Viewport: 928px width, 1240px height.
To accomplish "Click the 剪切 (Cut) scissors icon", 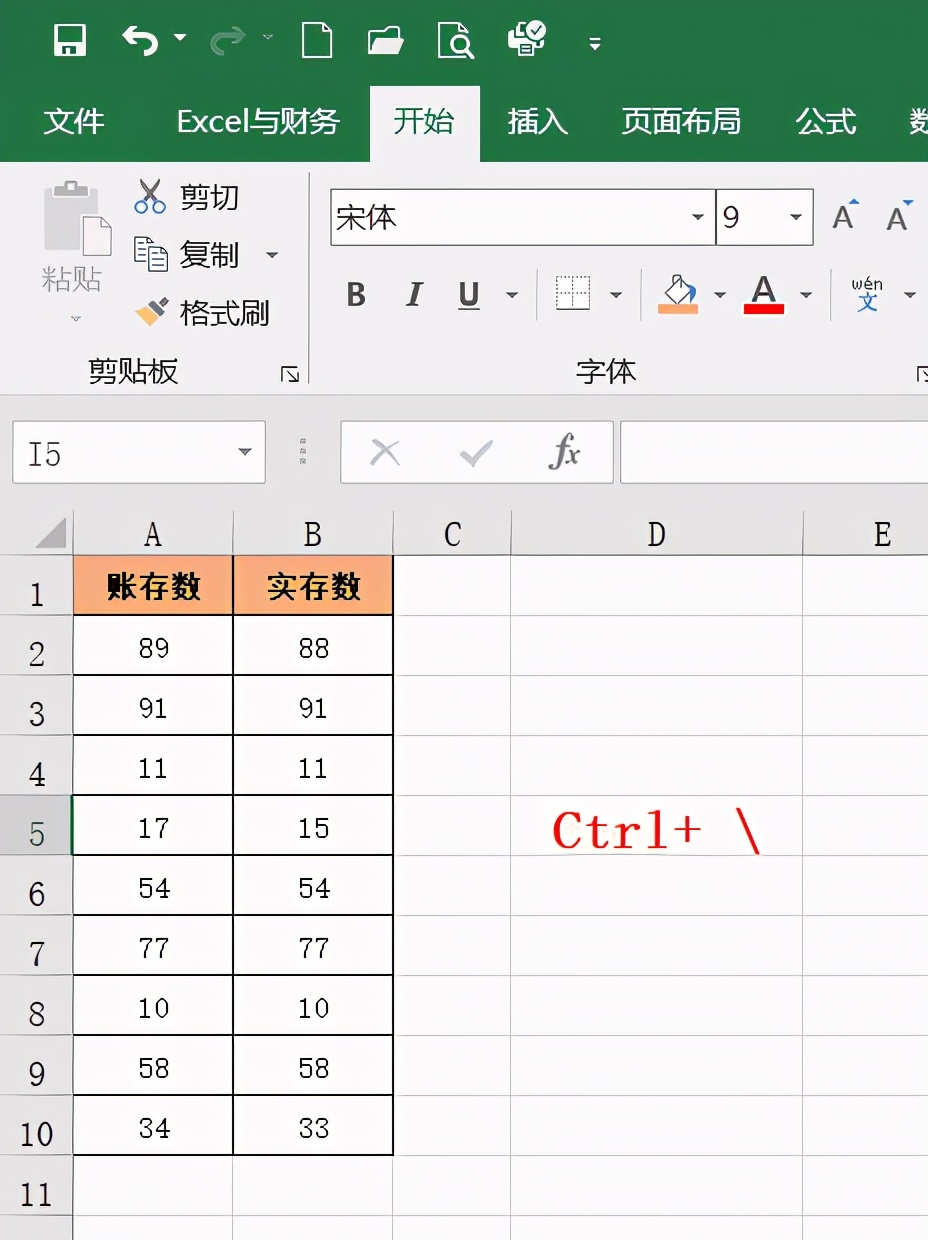I will point(150,196).
